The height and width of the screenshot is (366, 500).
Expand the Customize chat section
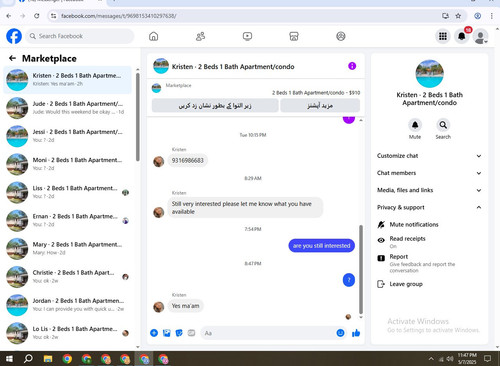[x=429, y=156]
